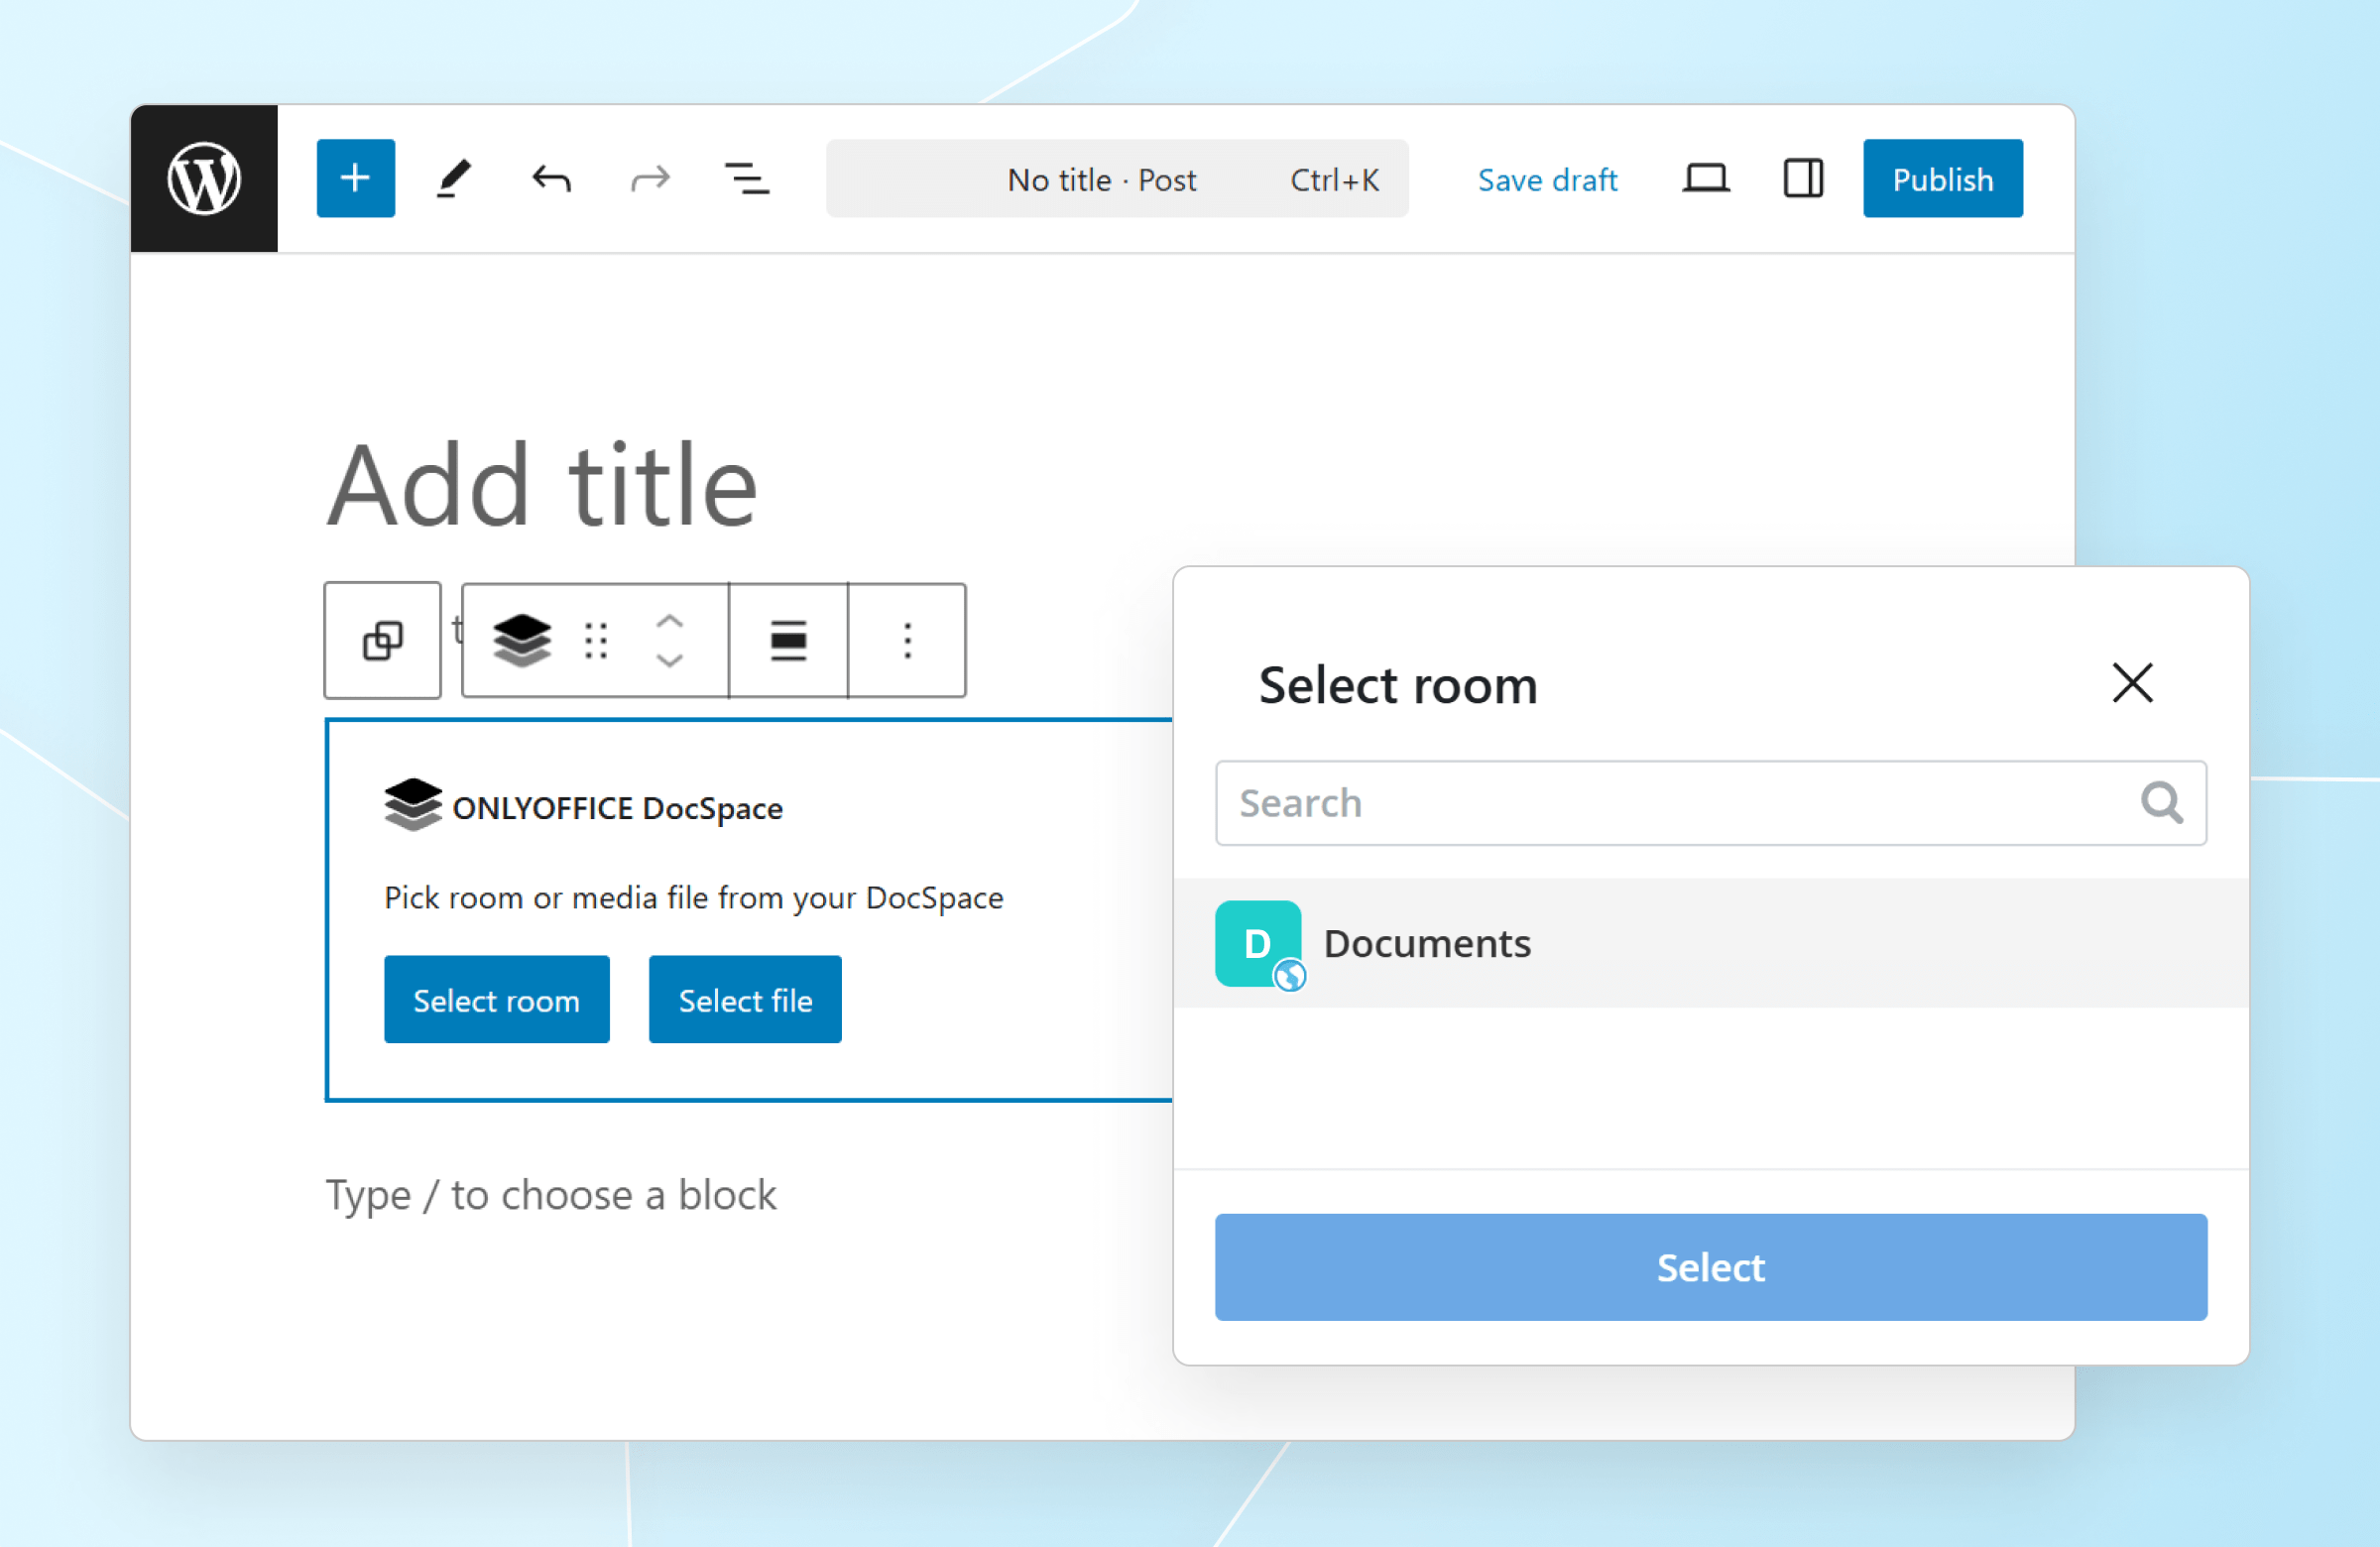Click the room Search field
The image size is (2380, 1547).
coord(1710,803)
